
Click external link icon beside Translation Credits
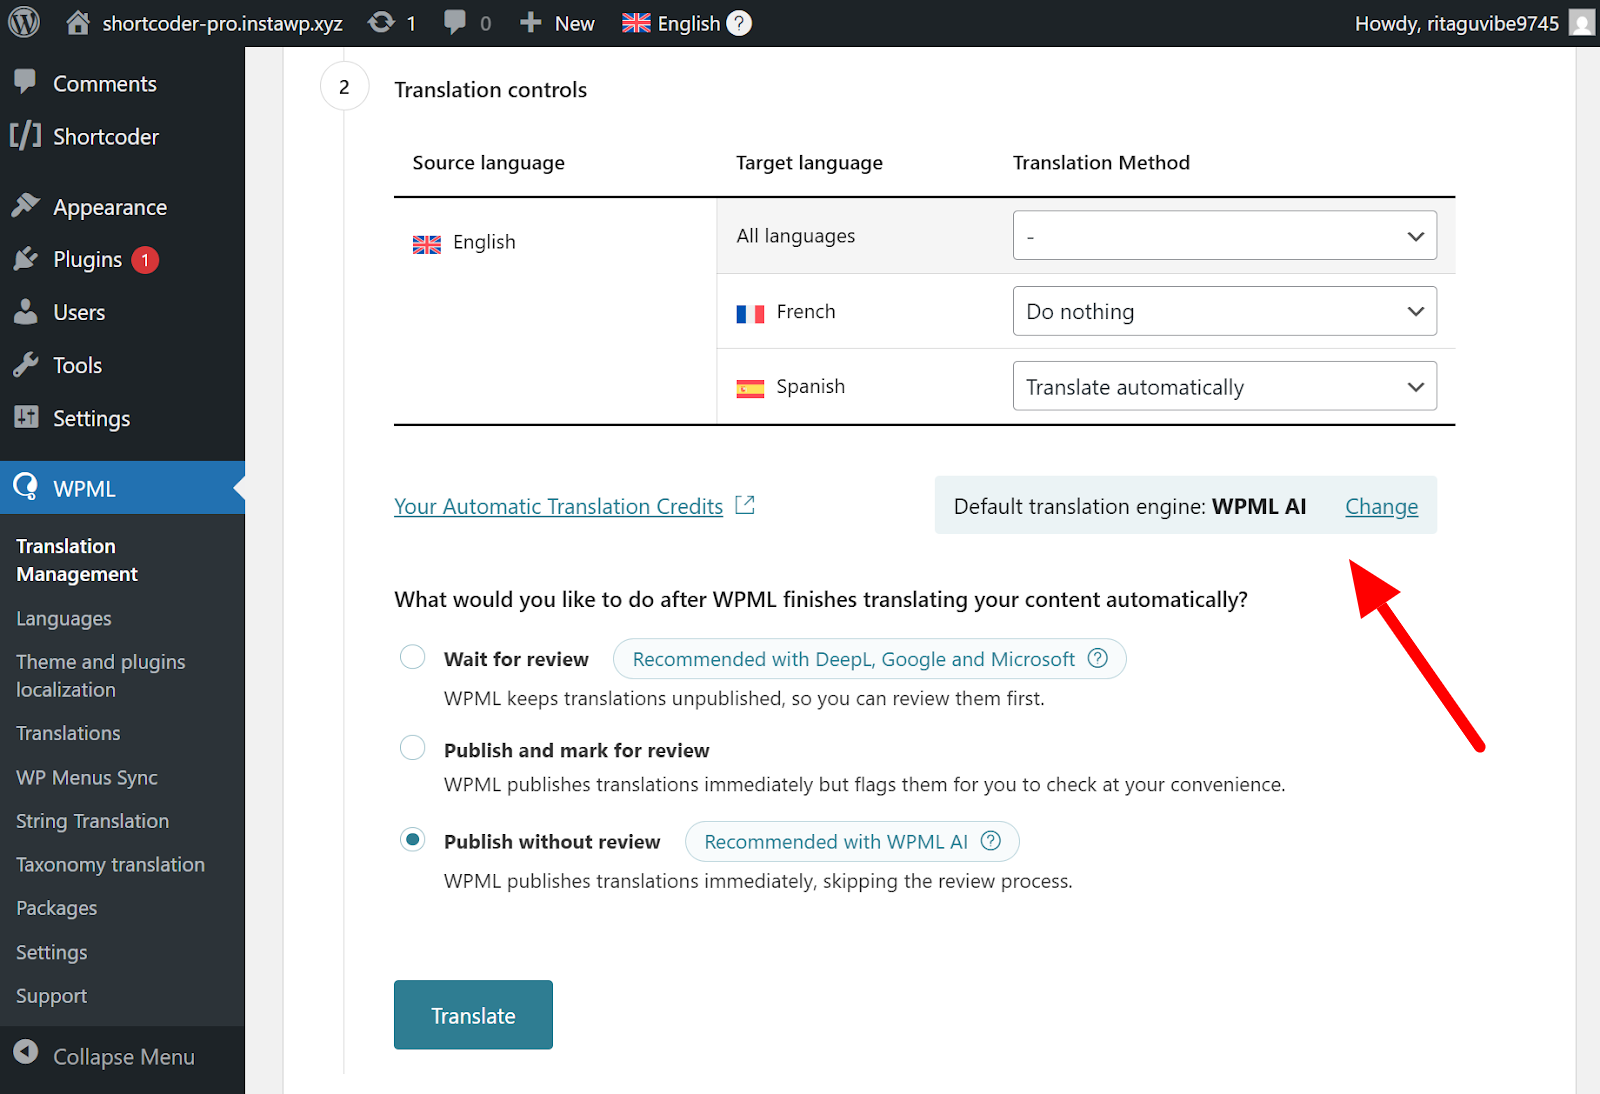coord(745,505)
